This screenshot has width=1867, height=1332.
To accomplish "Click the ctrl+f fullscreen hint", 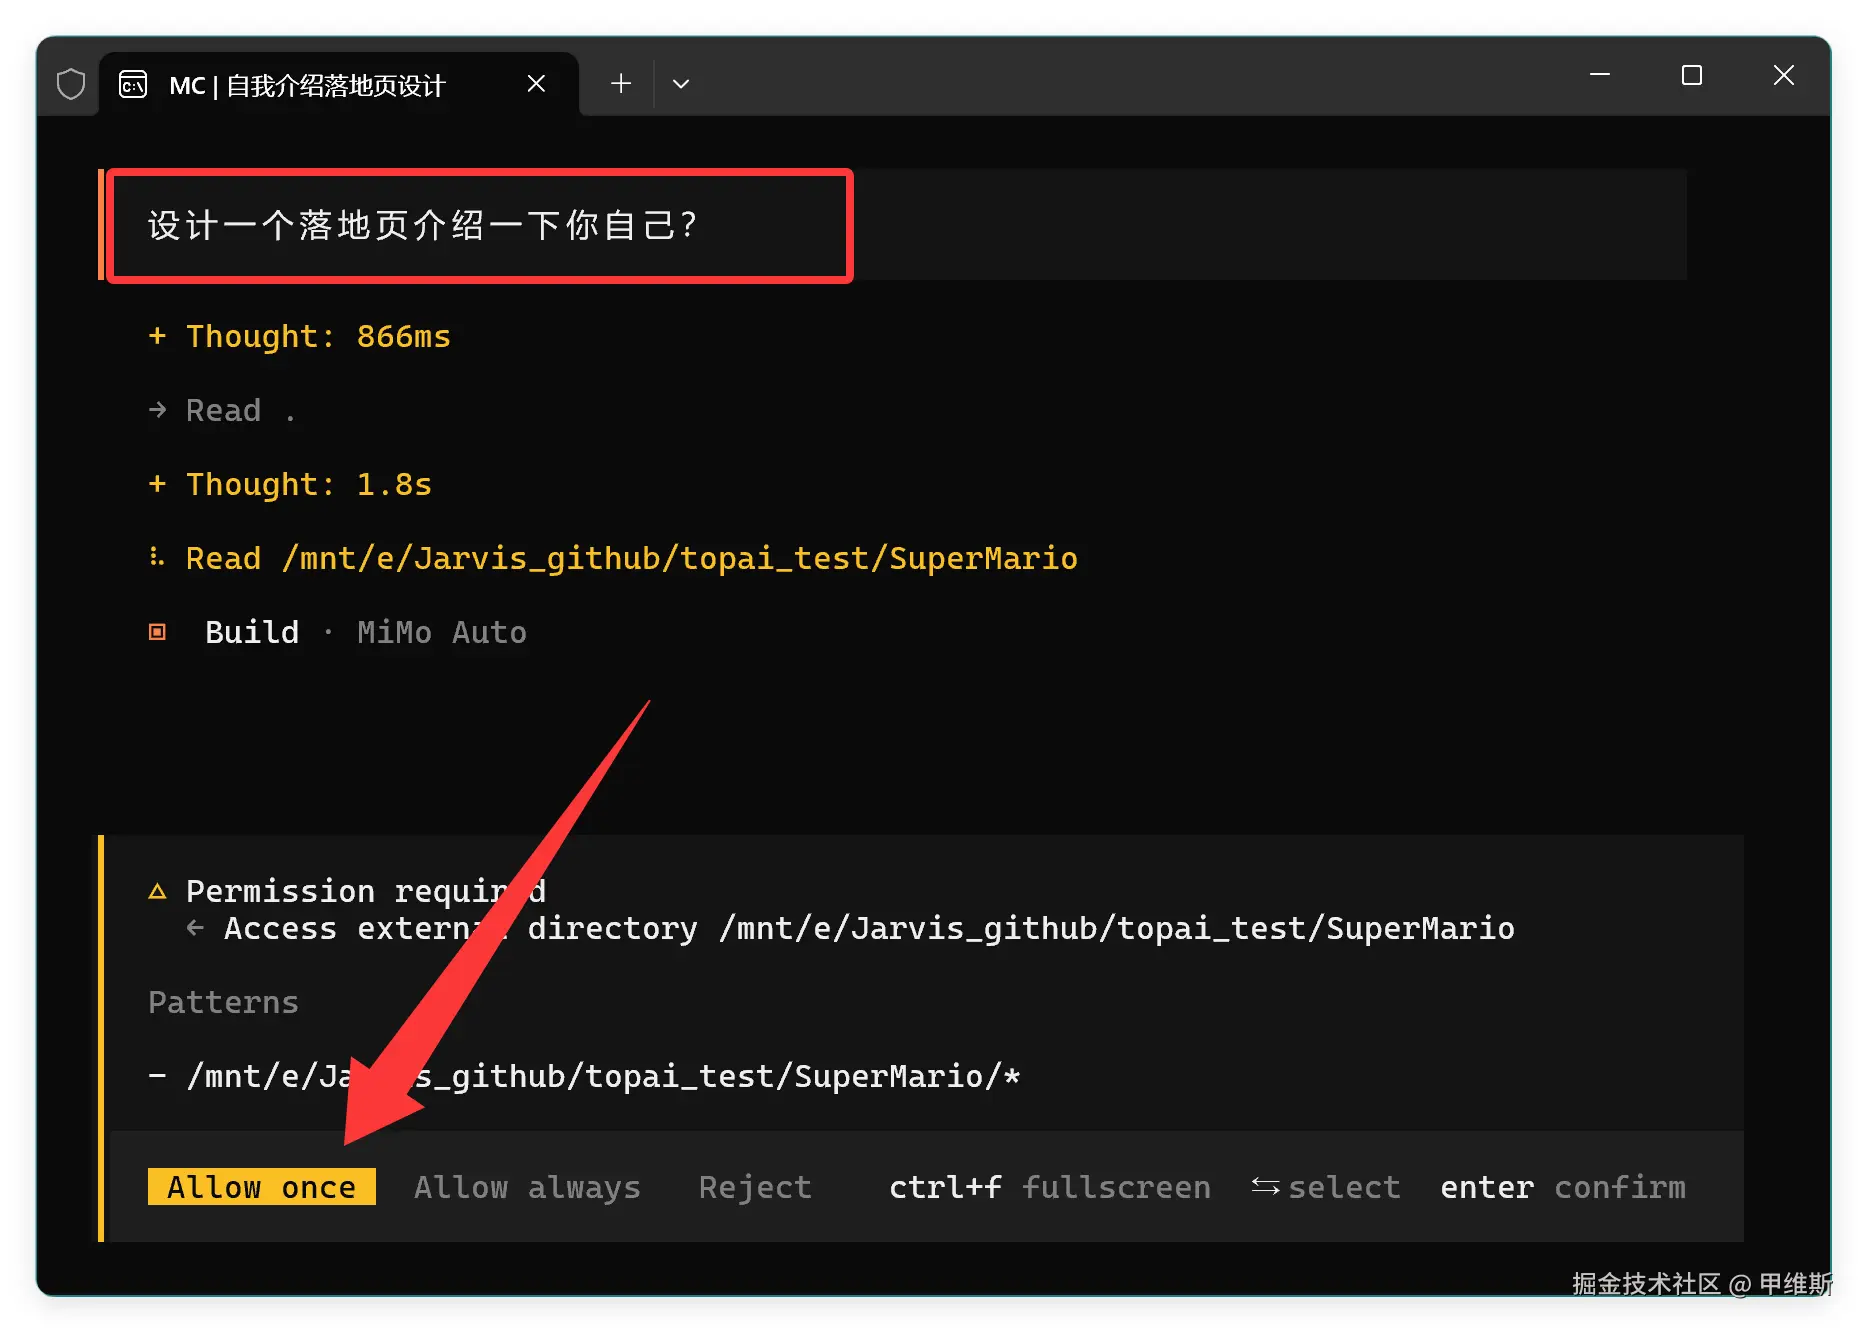I will click(x=1050, y=1187).
